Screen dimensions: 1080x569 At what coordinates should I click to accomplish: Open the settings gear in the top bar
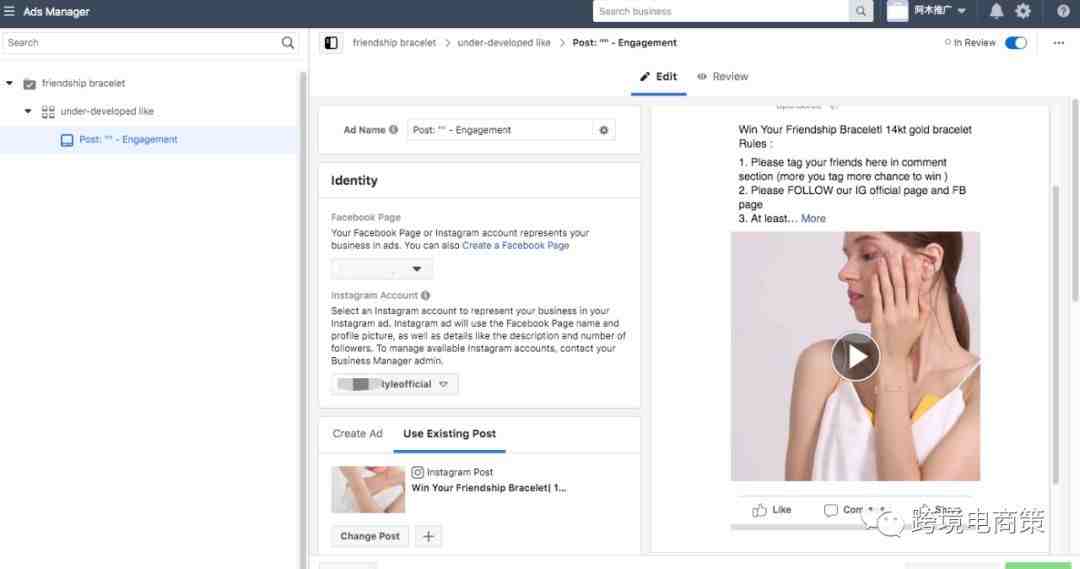click(x=1023, y=11)
